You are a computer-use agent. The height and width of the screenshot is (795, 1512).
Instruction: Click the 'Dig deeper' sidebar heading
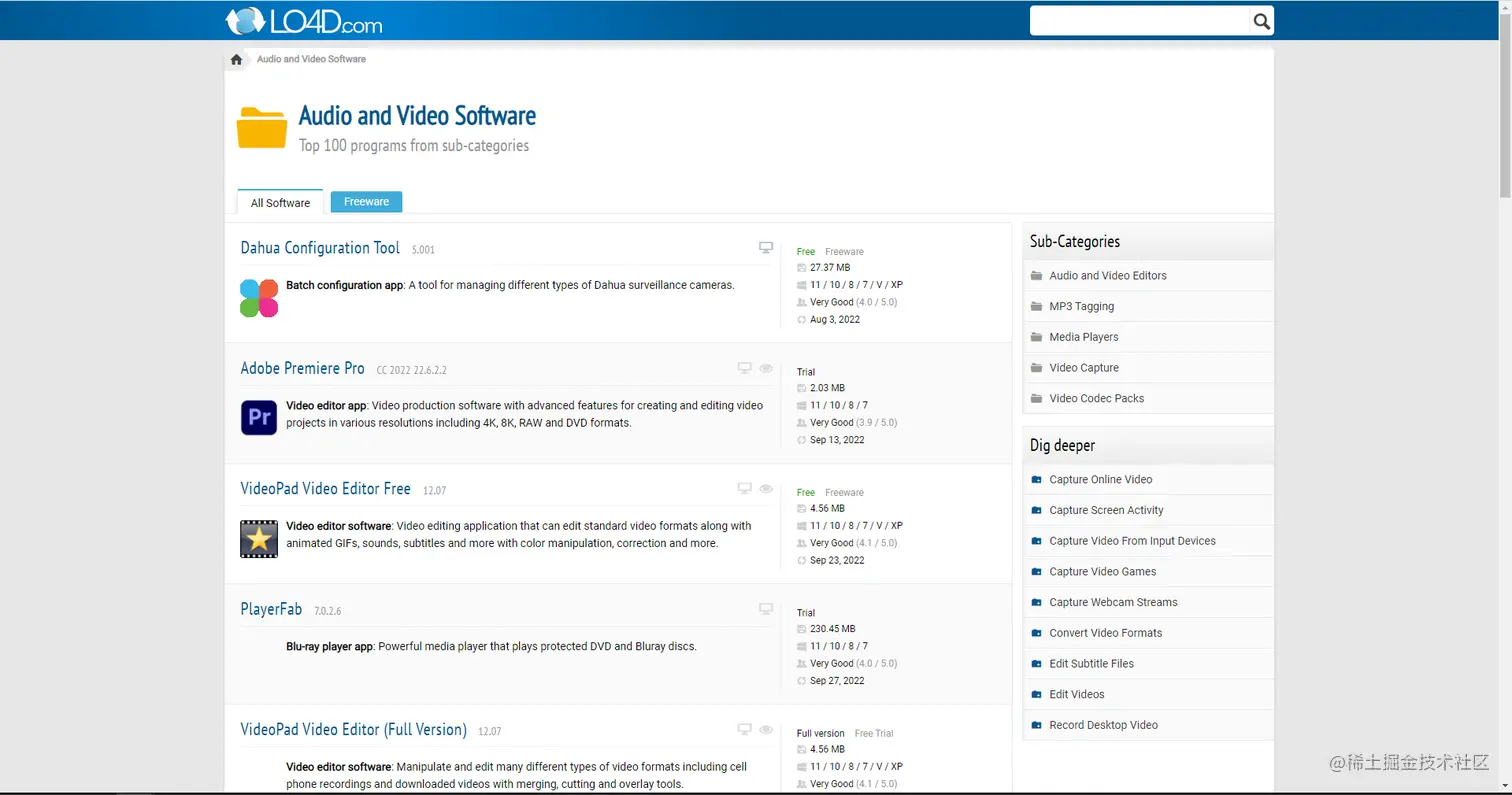pyautogui.click(x=1062, y=445)
